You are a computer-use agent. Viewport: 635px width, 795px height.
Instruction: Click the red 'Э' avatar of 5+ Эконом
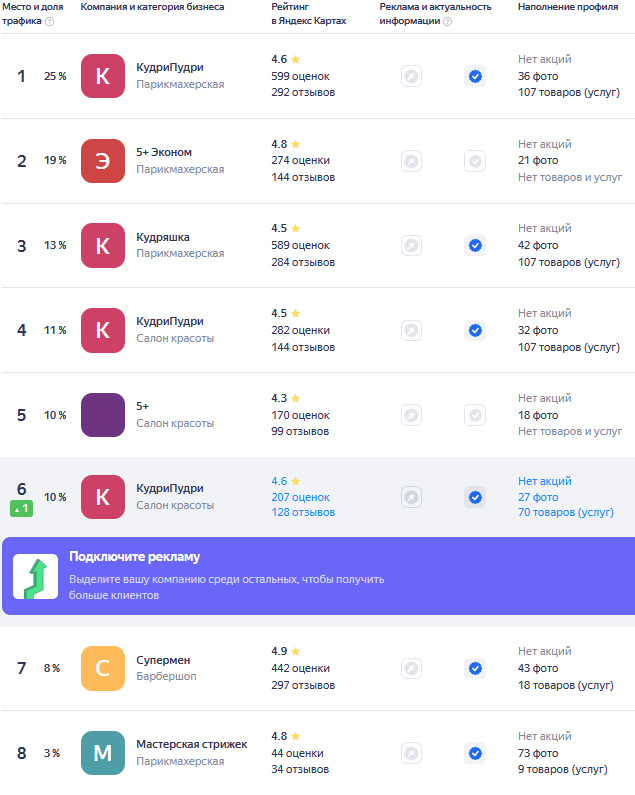[x=102, y=160]
